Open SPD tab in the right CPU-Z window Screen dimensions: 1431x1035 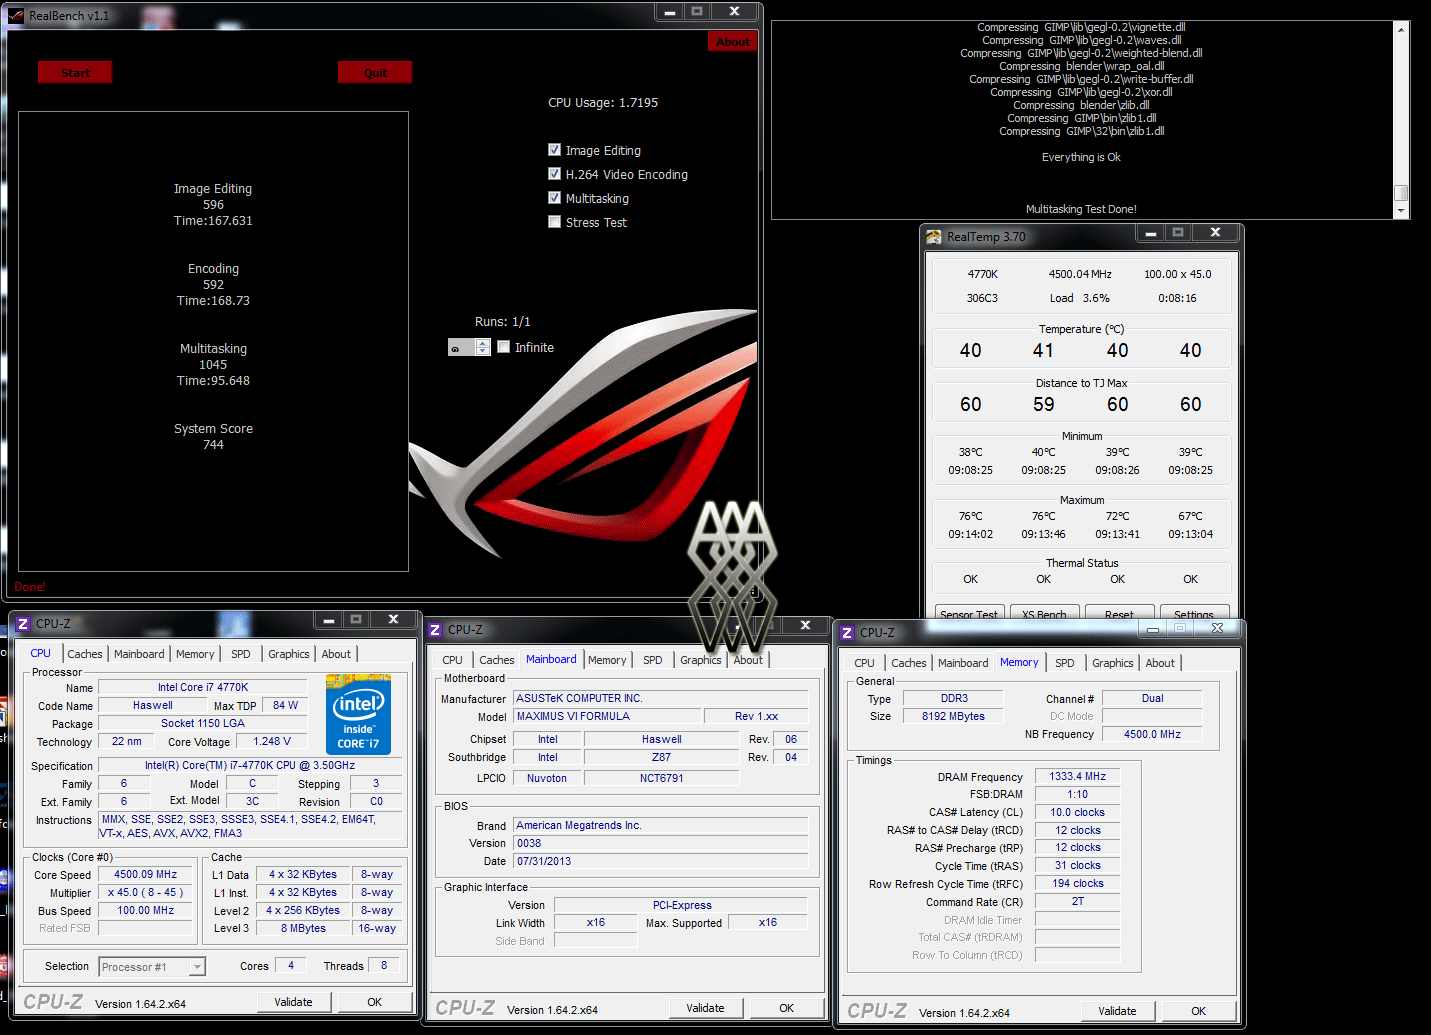point(1065,663)
